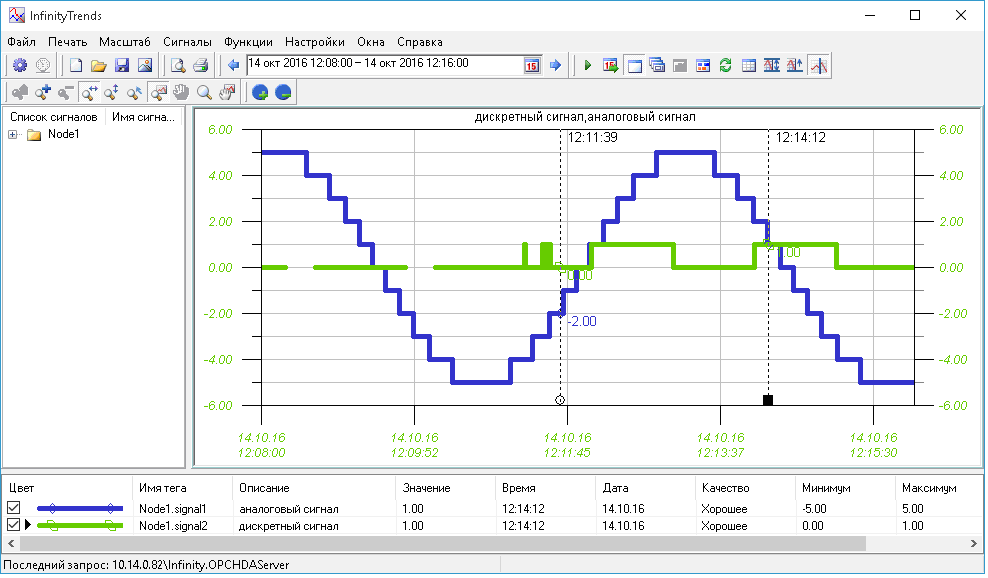Toggle the vertical cursor line tool

[x=819, y=65]
